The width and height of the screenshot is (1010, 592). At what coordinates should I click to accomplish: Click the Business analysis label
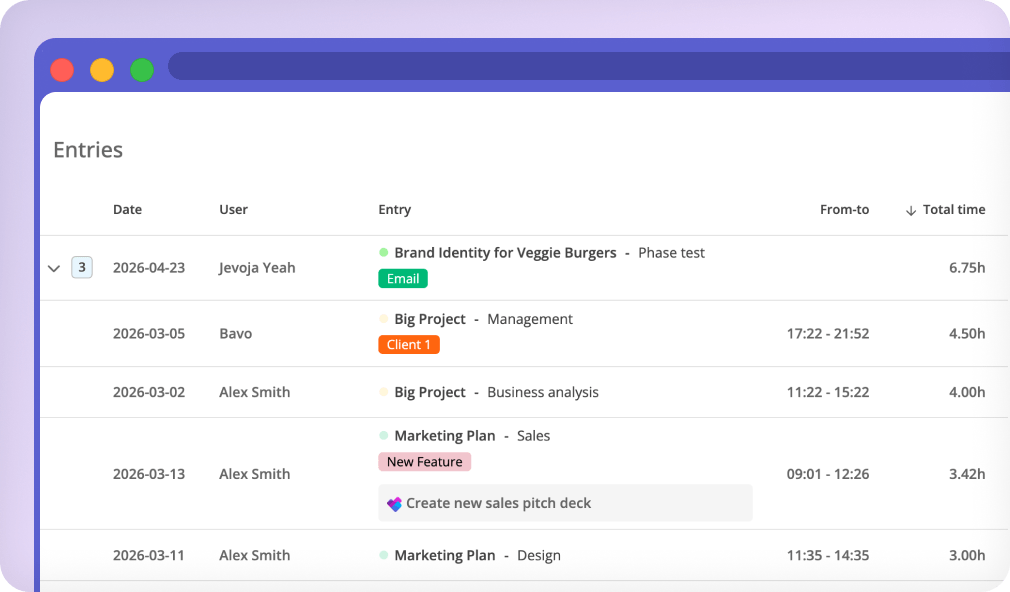click(543, 392)
